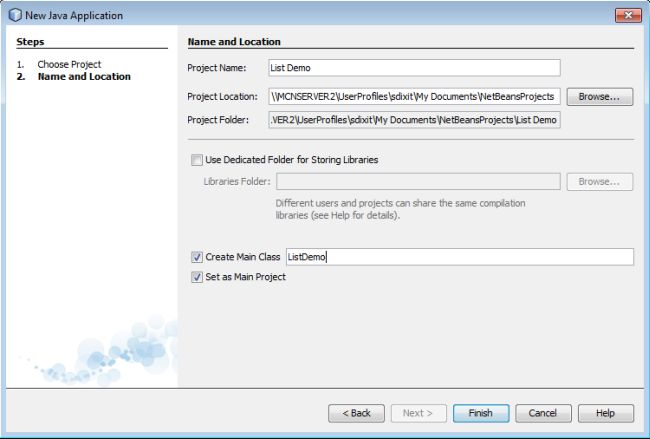Select step 1 Choose Project
The height and width of the screenshot is (439, 650).
click(69, 65)
